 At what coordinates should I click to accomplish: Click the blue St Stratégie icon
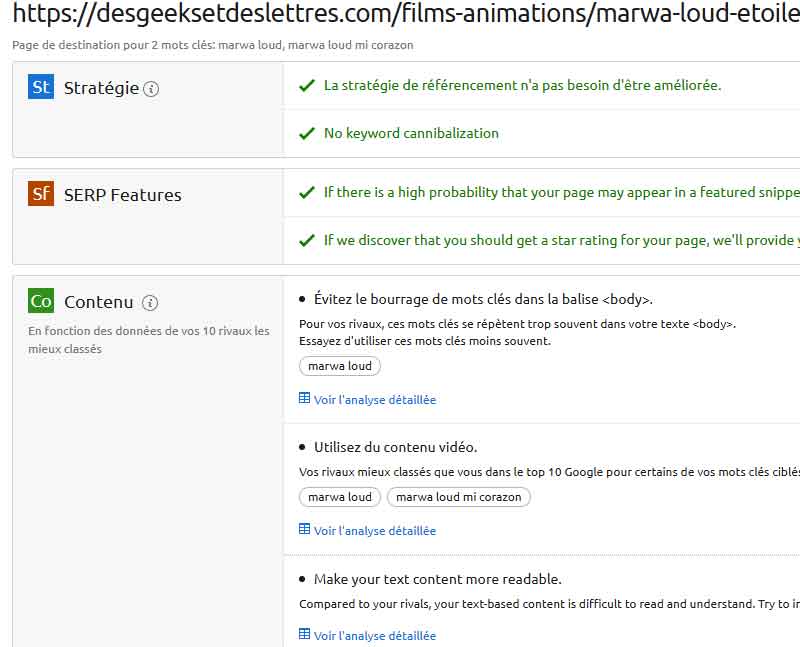pos(41,87)
